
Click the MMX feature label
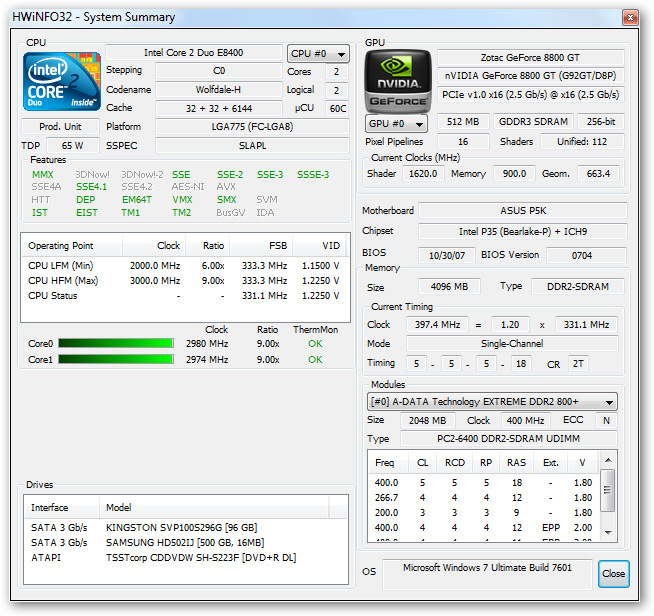pos(43,174)
